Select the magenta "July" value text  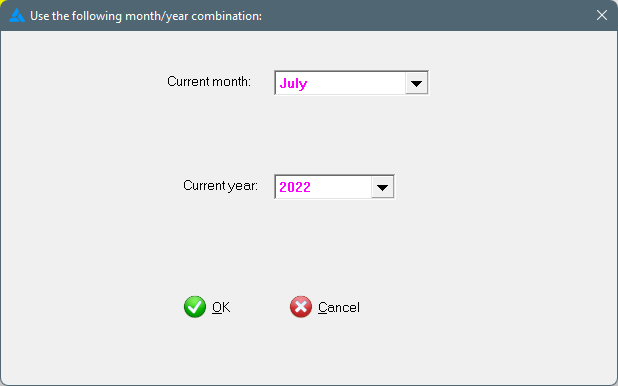click(x=293, y=84)
